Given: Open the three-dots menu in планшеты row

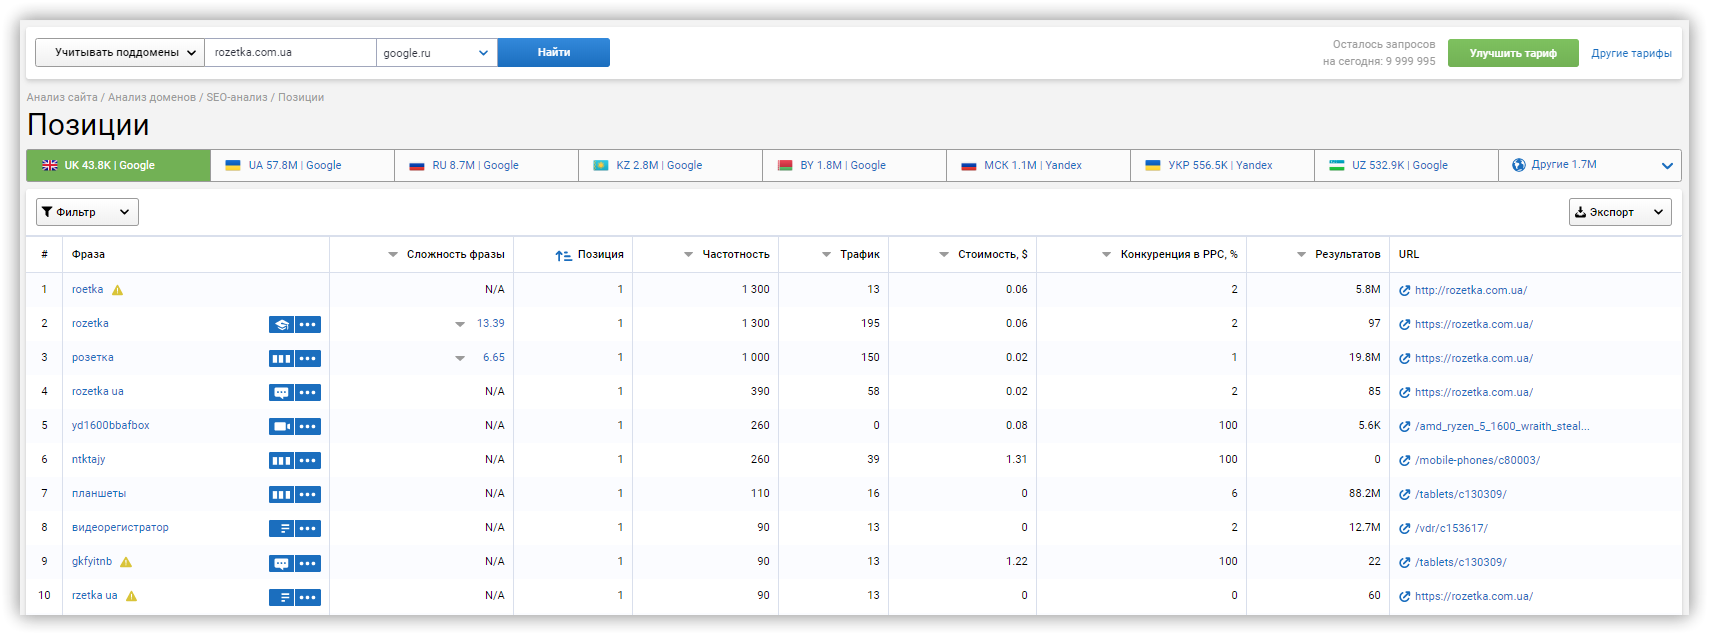Looking at the screenshot, I should click(x=308, y=494).
